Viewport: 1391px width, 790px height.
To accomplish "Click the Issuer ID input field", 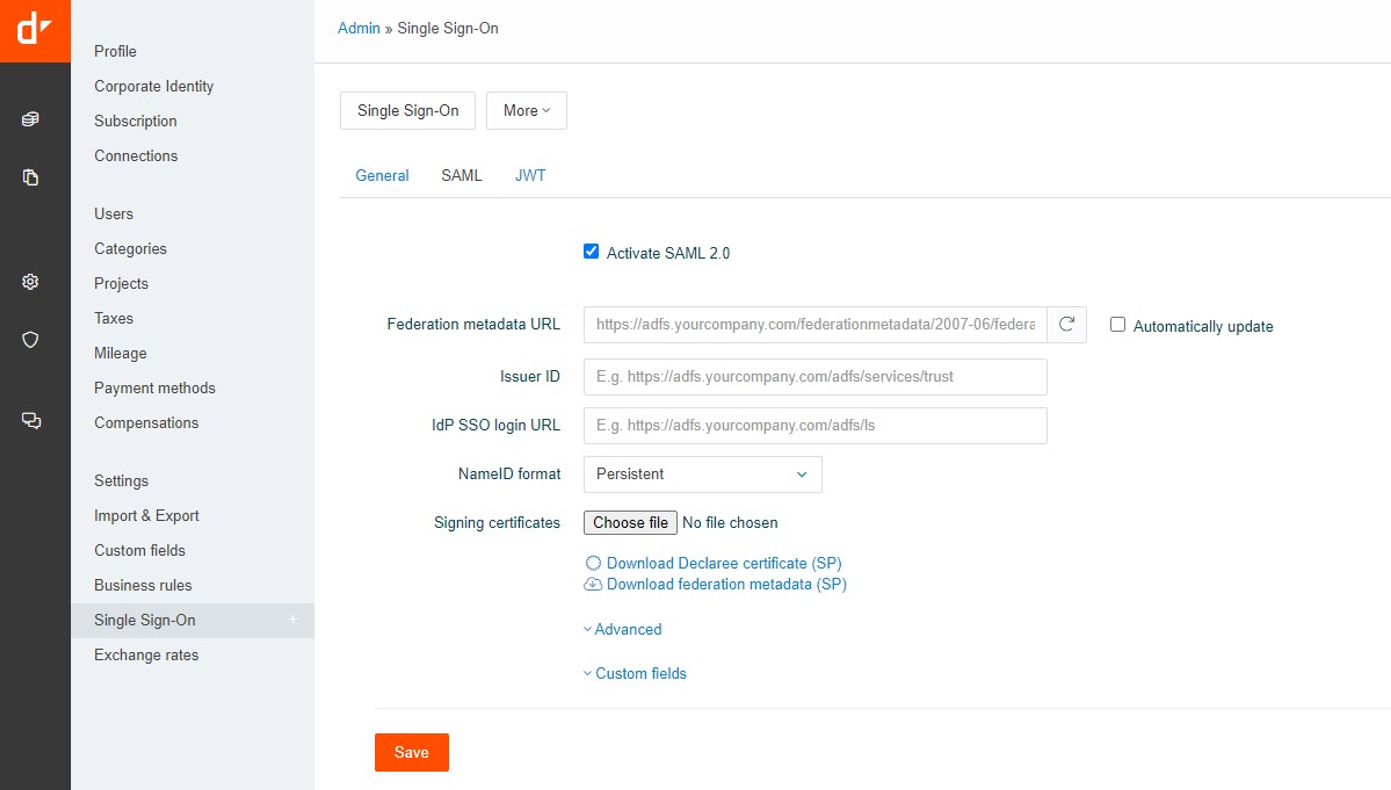I will 815,377.
